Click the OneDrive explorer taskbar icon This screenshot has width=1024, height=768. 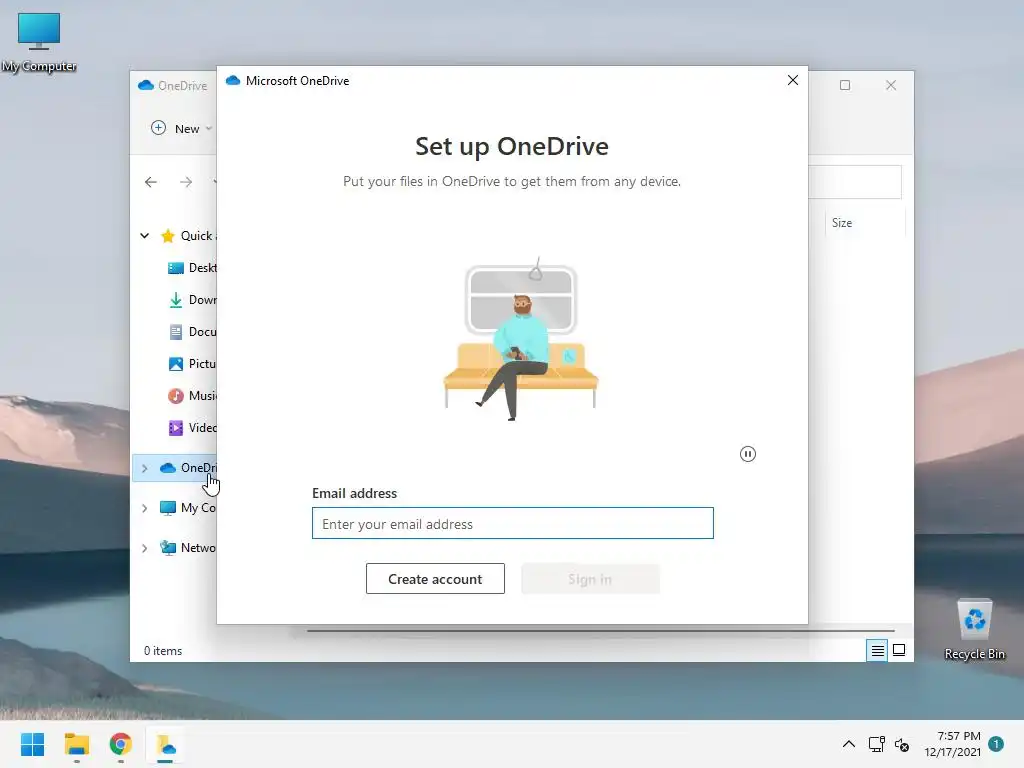click(165, 744)
